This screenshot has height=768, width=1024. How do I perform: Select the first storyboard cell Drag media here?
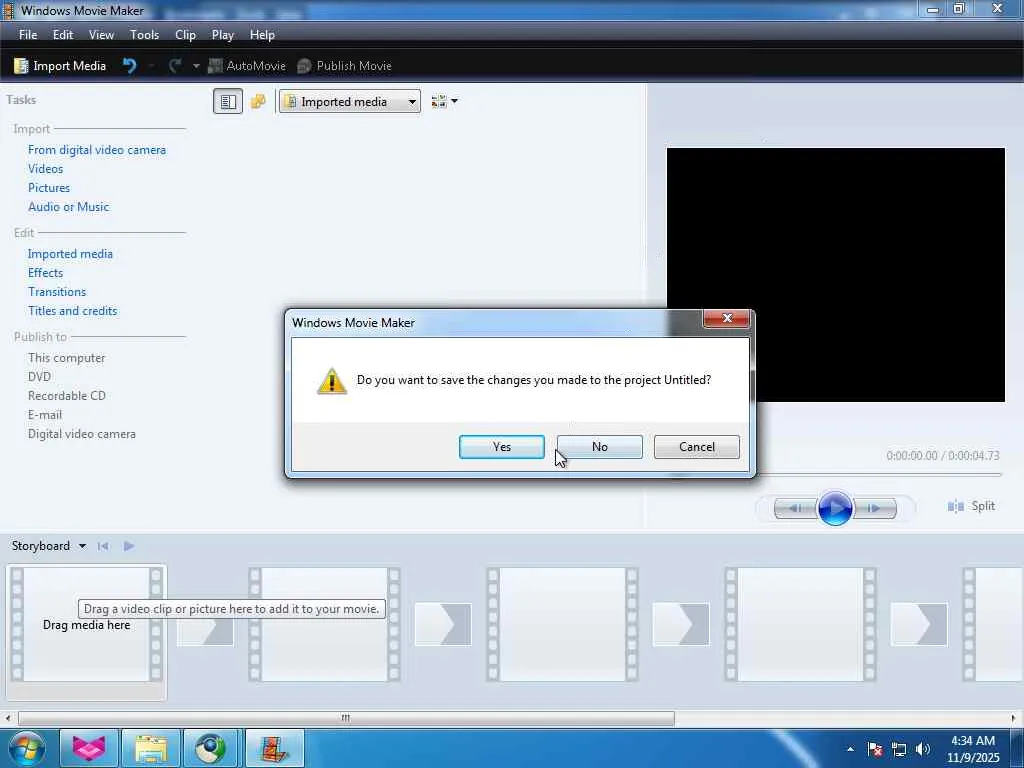pyautogui.click(x=86, y=624)
